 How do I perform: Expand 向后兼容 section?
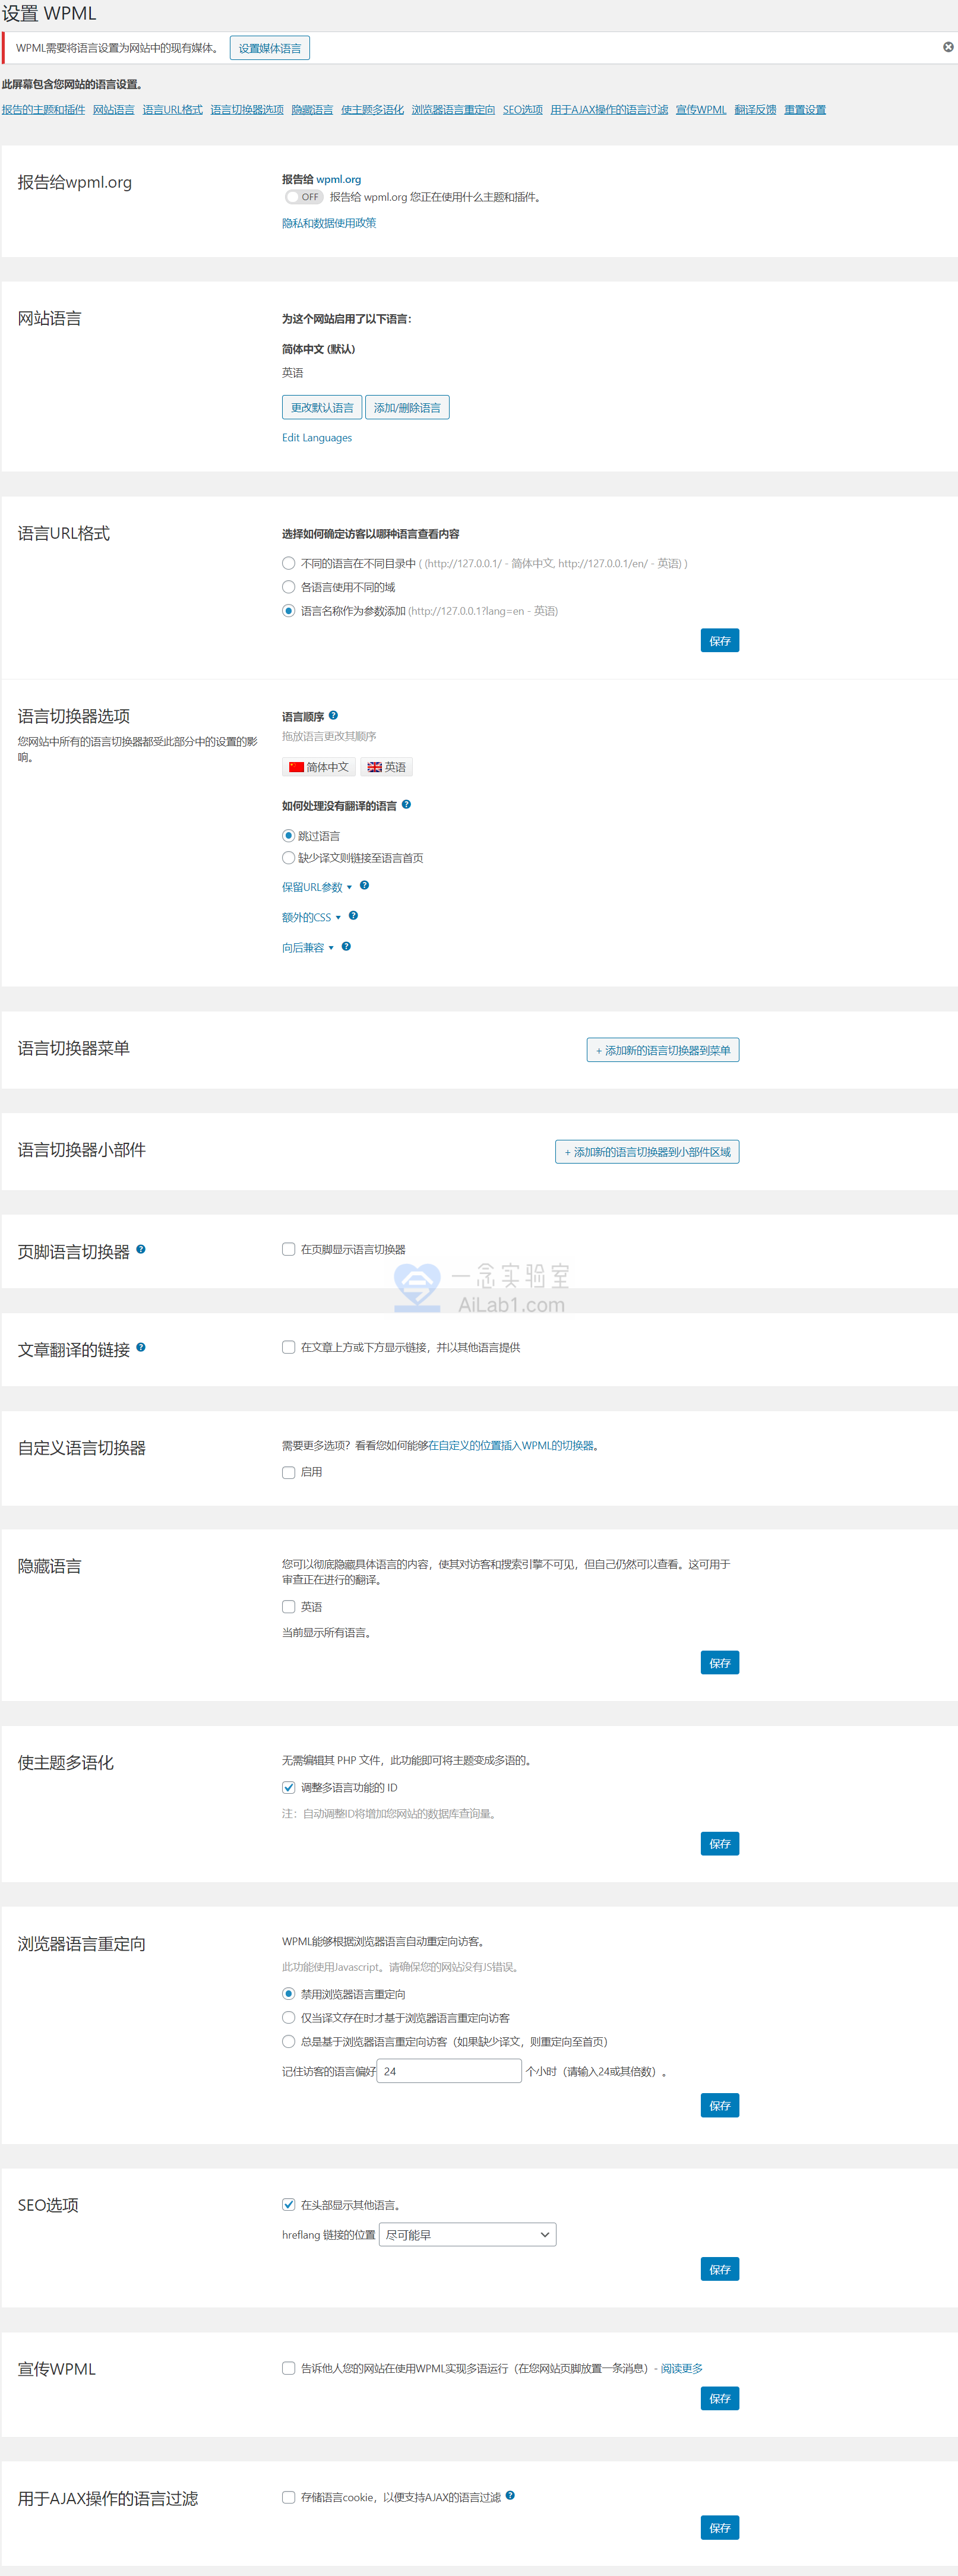click(x=308, y=948)
